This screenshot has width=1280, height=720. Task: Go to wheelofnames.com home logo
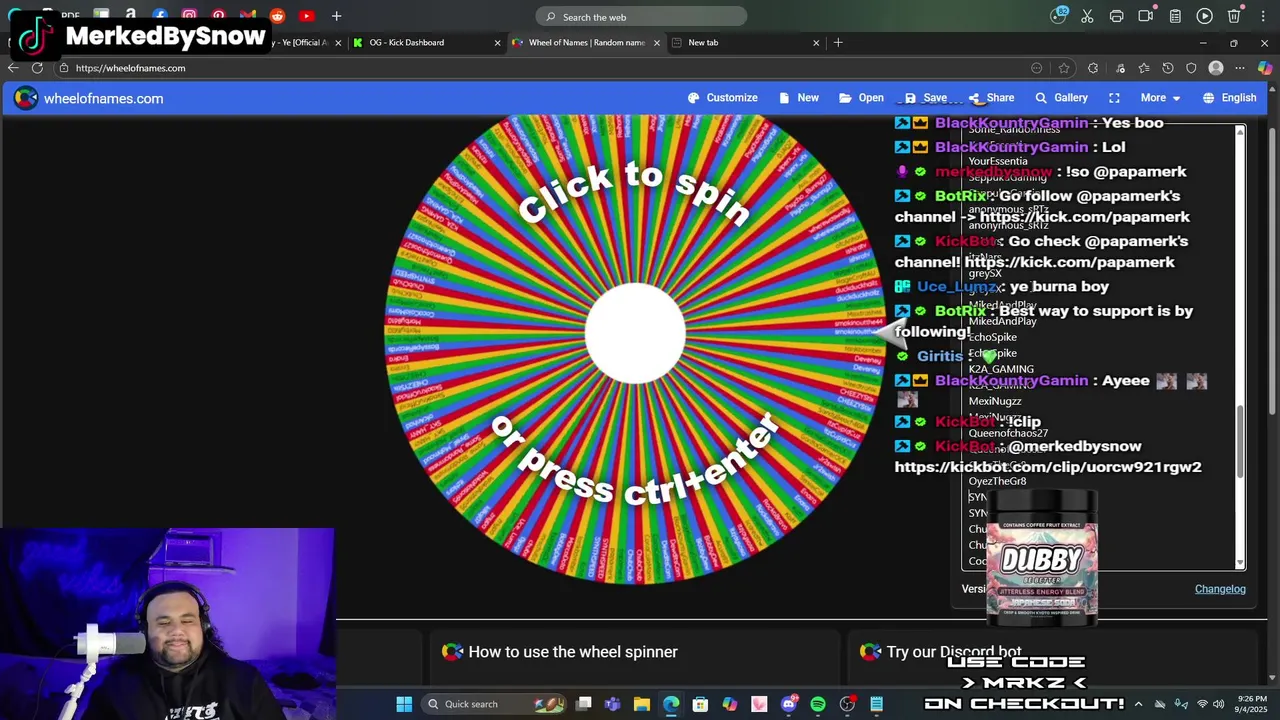coord(89,98)
